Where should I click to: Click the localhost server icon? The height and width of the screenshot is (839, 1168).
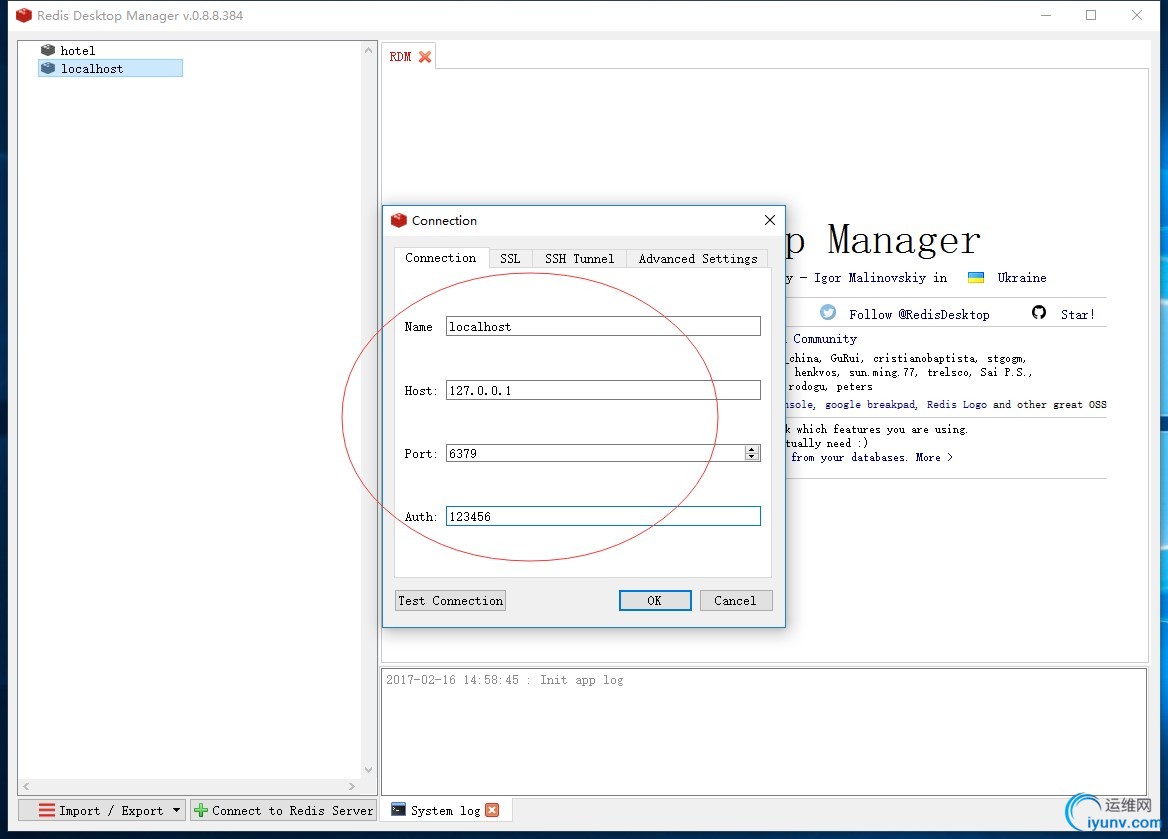(48, 68)
